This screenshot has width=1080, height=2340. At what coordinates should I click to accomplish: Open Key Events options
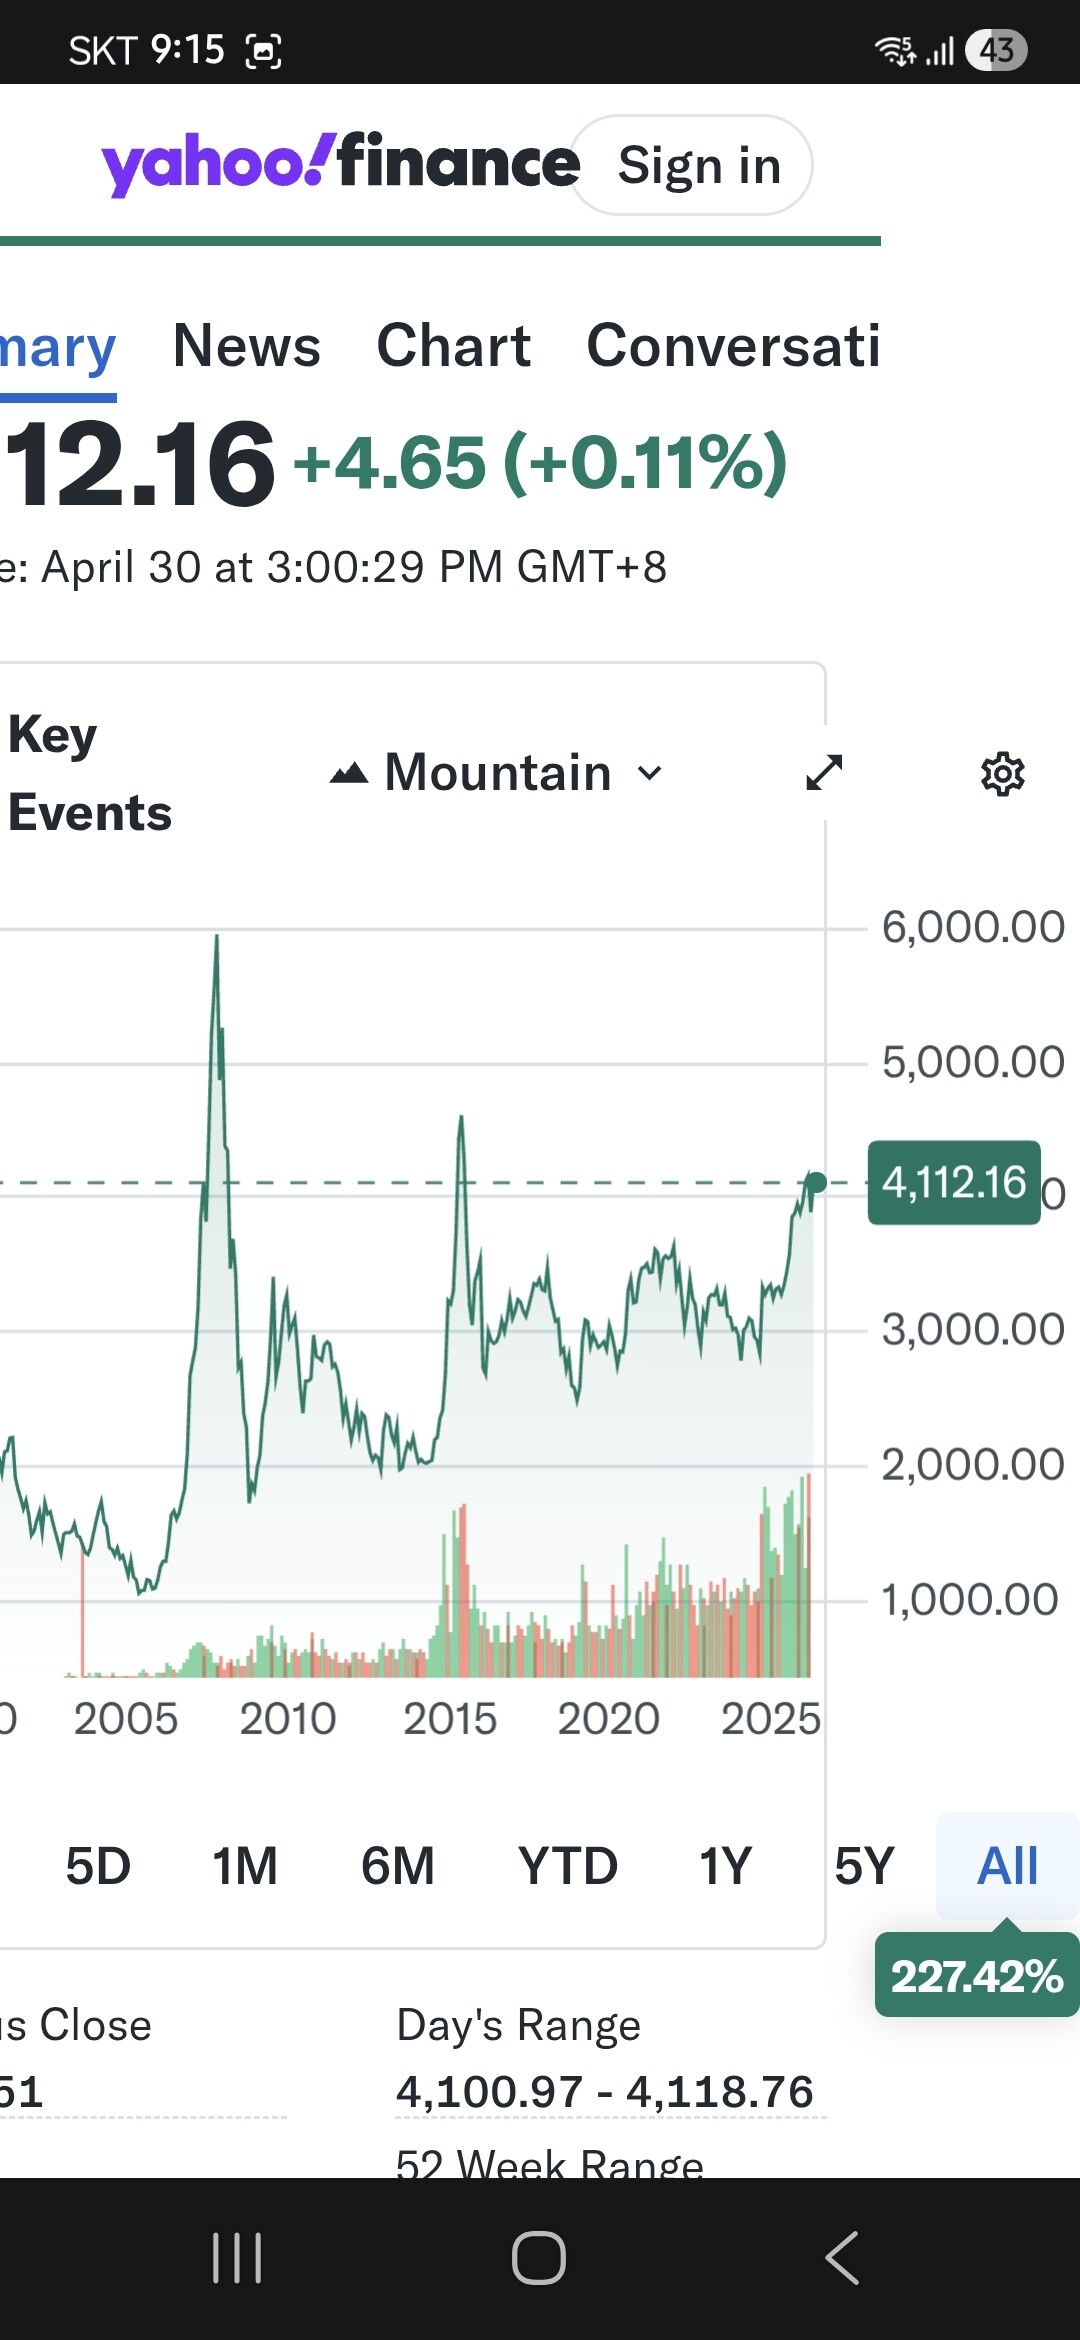90,773
